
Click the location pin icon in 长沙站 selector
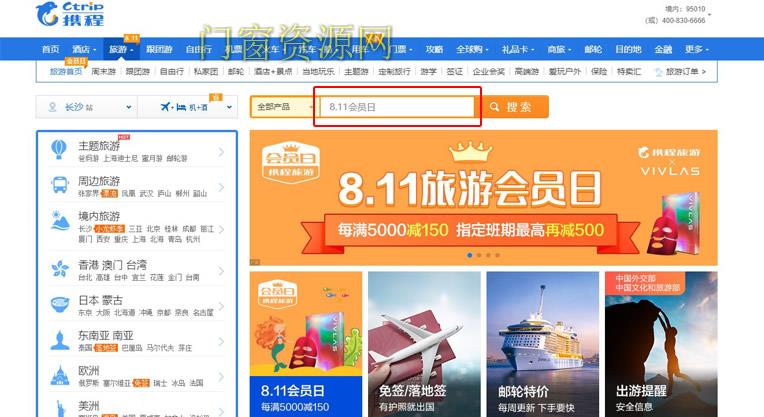pyautogui.click(x=53, y=107)
